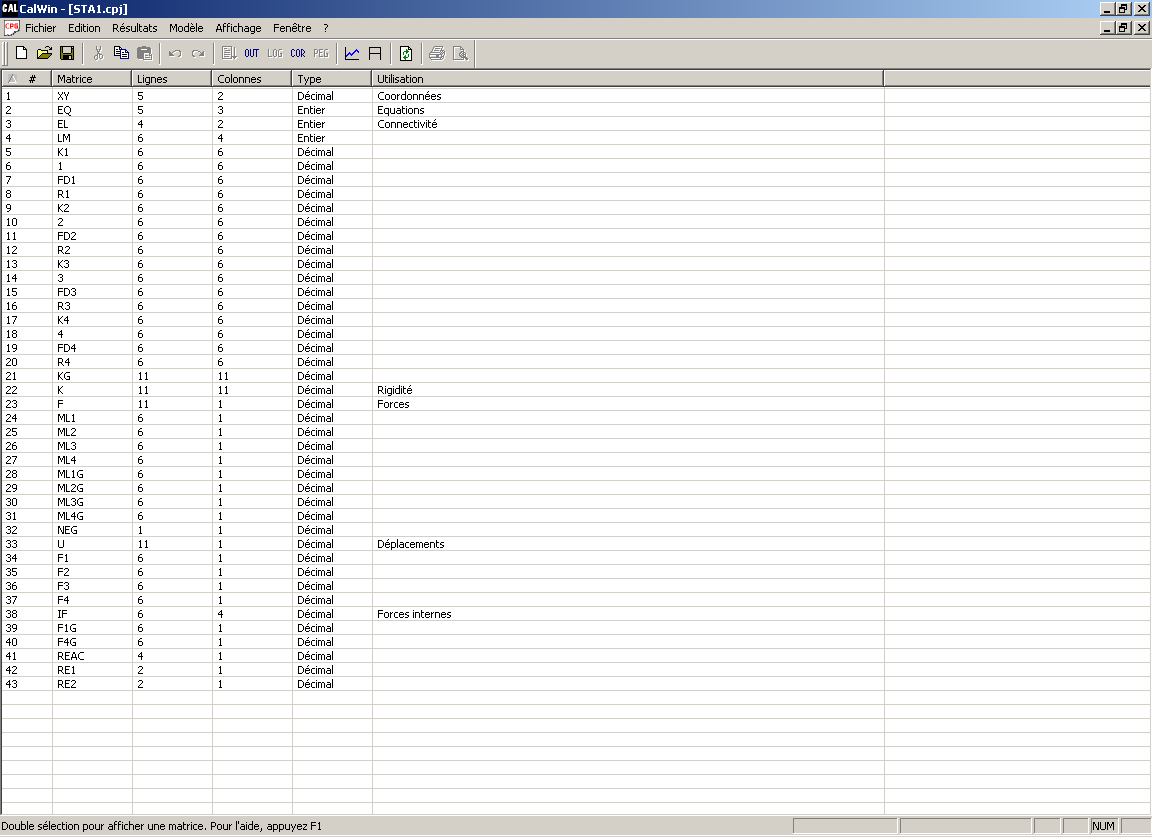Save the project with the floppy icon
The image size is (1152, 837).
(67, 53)
